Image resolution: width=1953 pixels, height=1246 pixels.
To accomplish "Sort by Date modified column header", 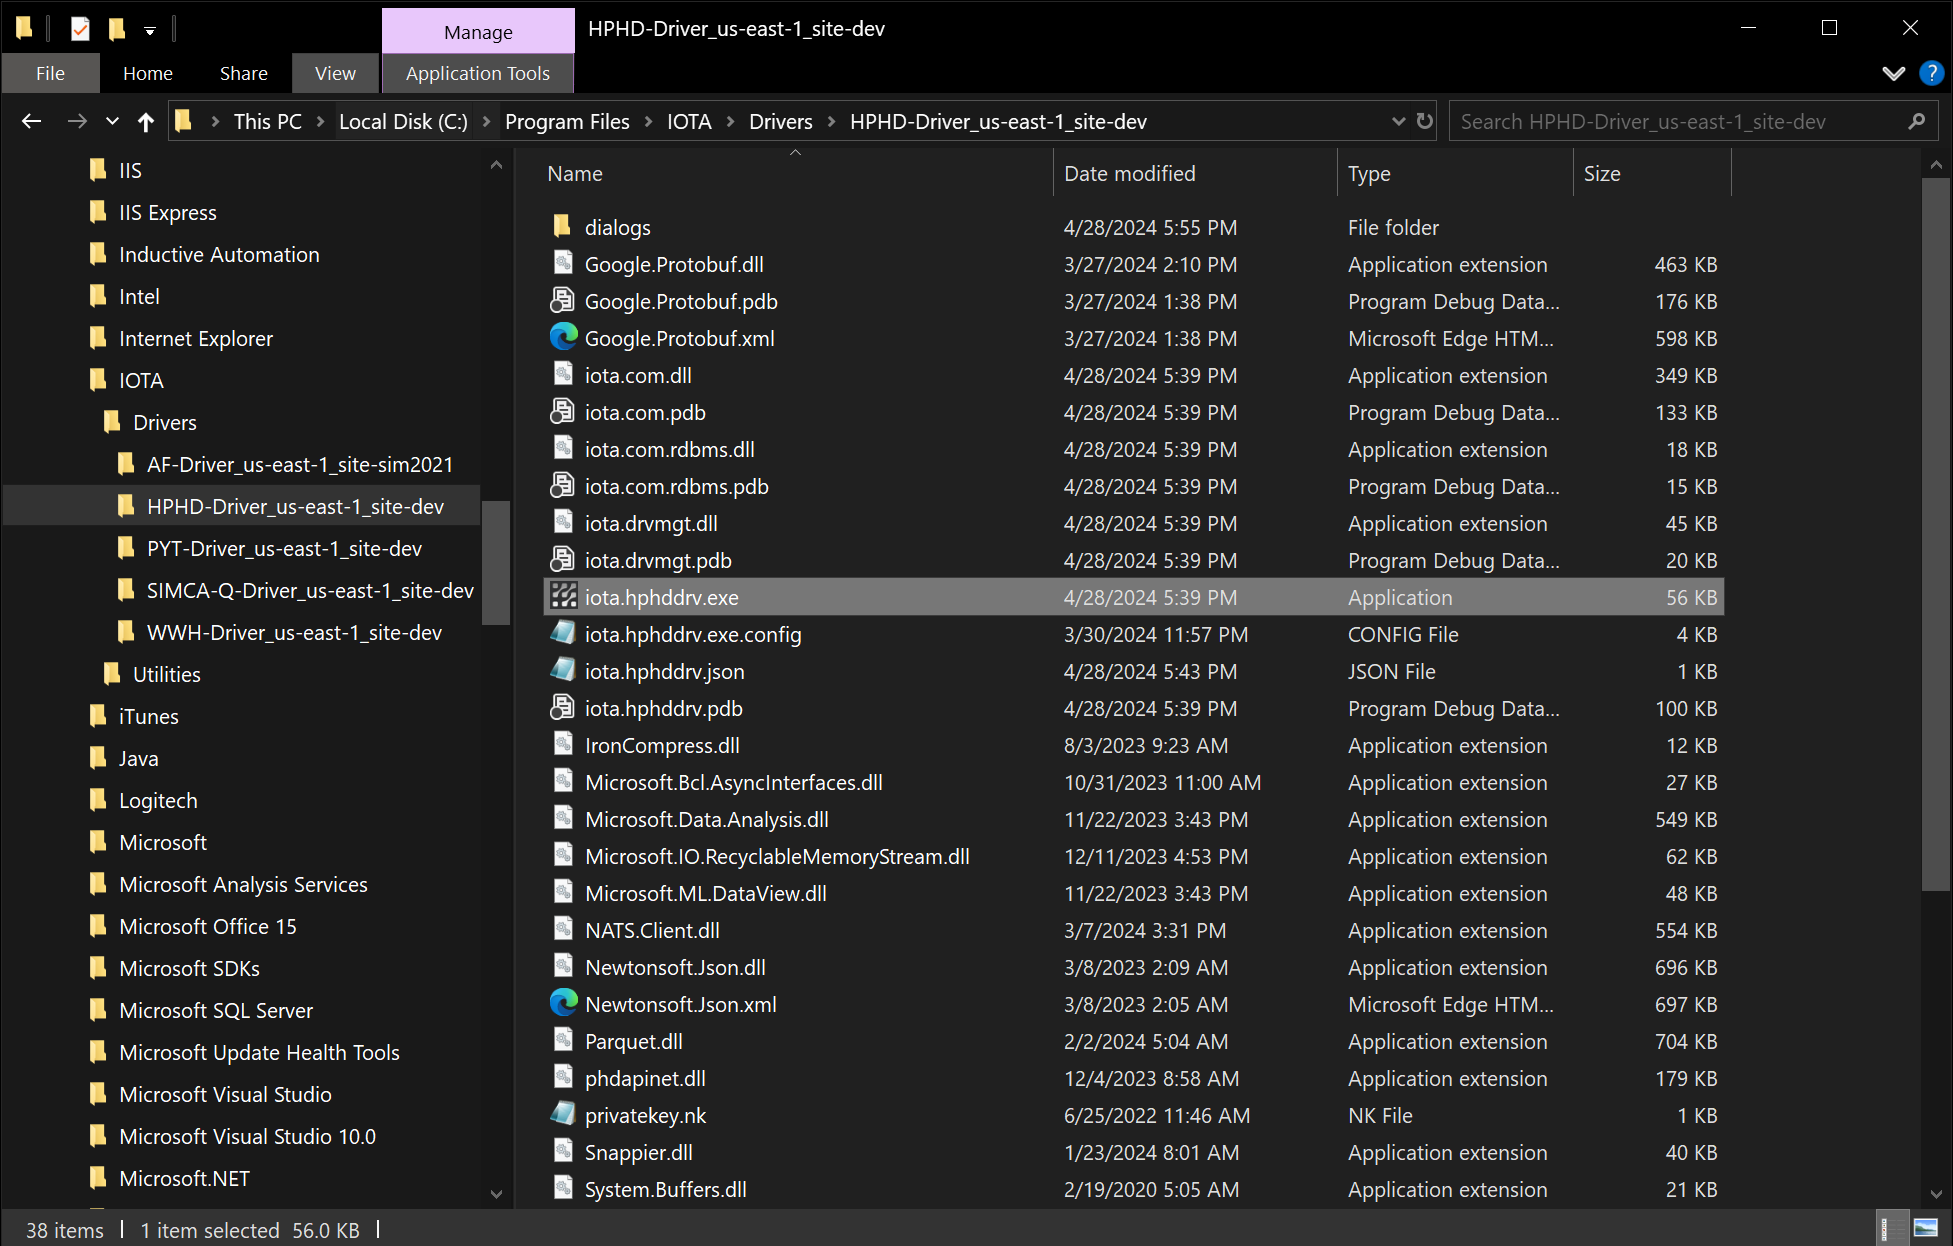I will 1194,173.
